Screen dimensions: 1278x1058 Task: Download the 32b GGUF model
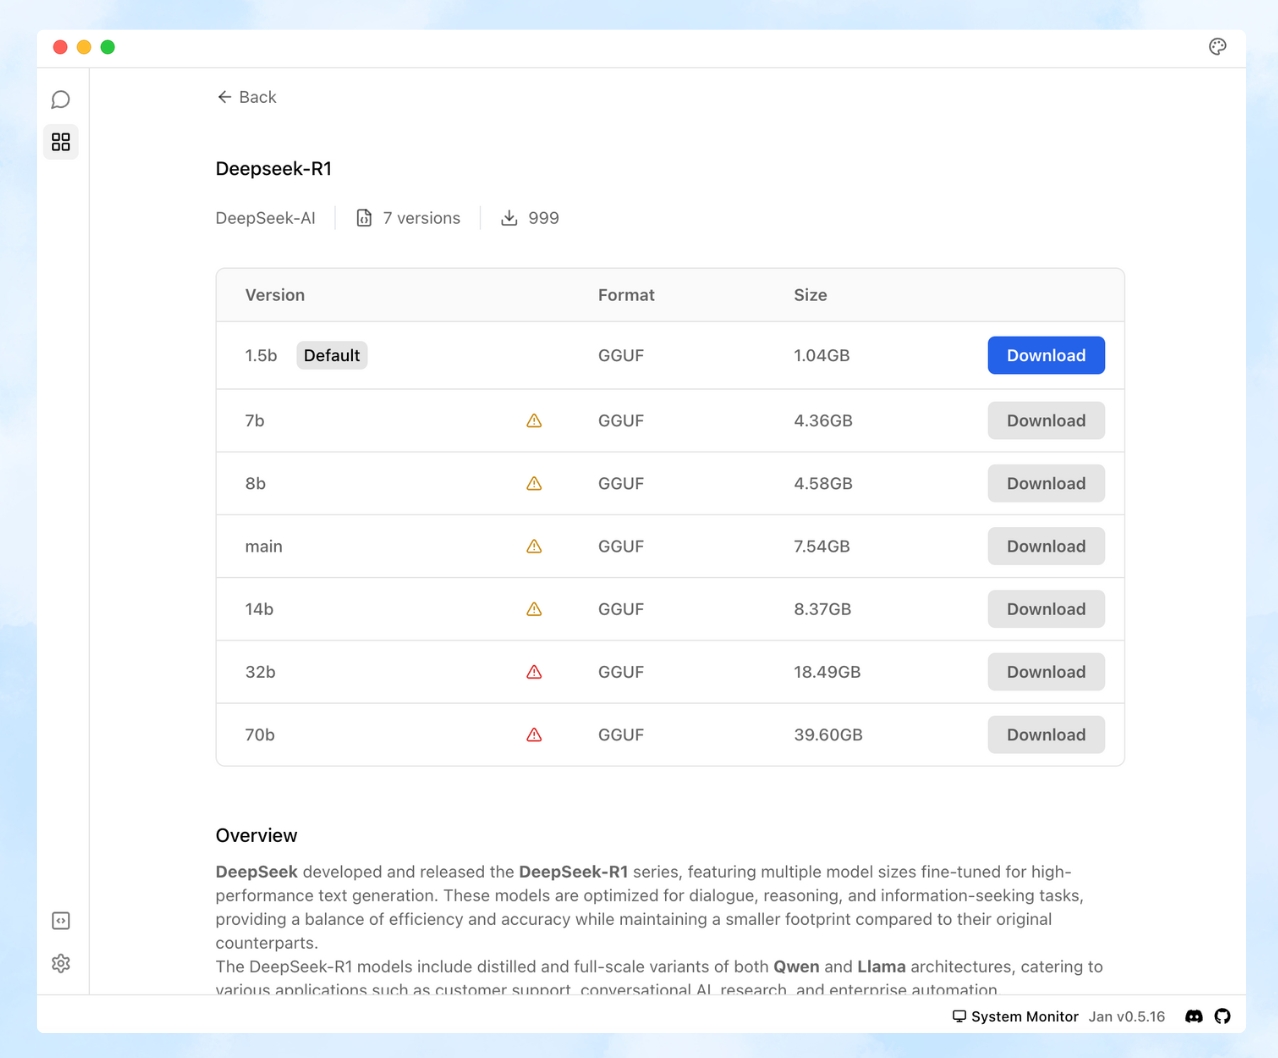point(1045,671)
